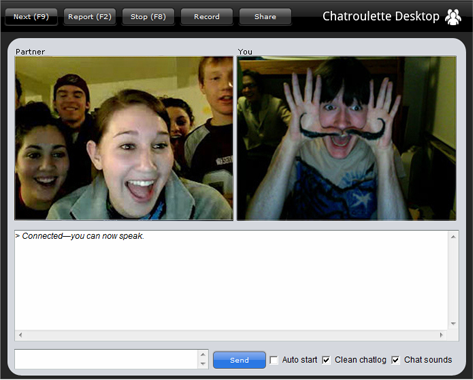Enable the Auto start checkbox
473x380 pixels.
[x=274, y=360]
